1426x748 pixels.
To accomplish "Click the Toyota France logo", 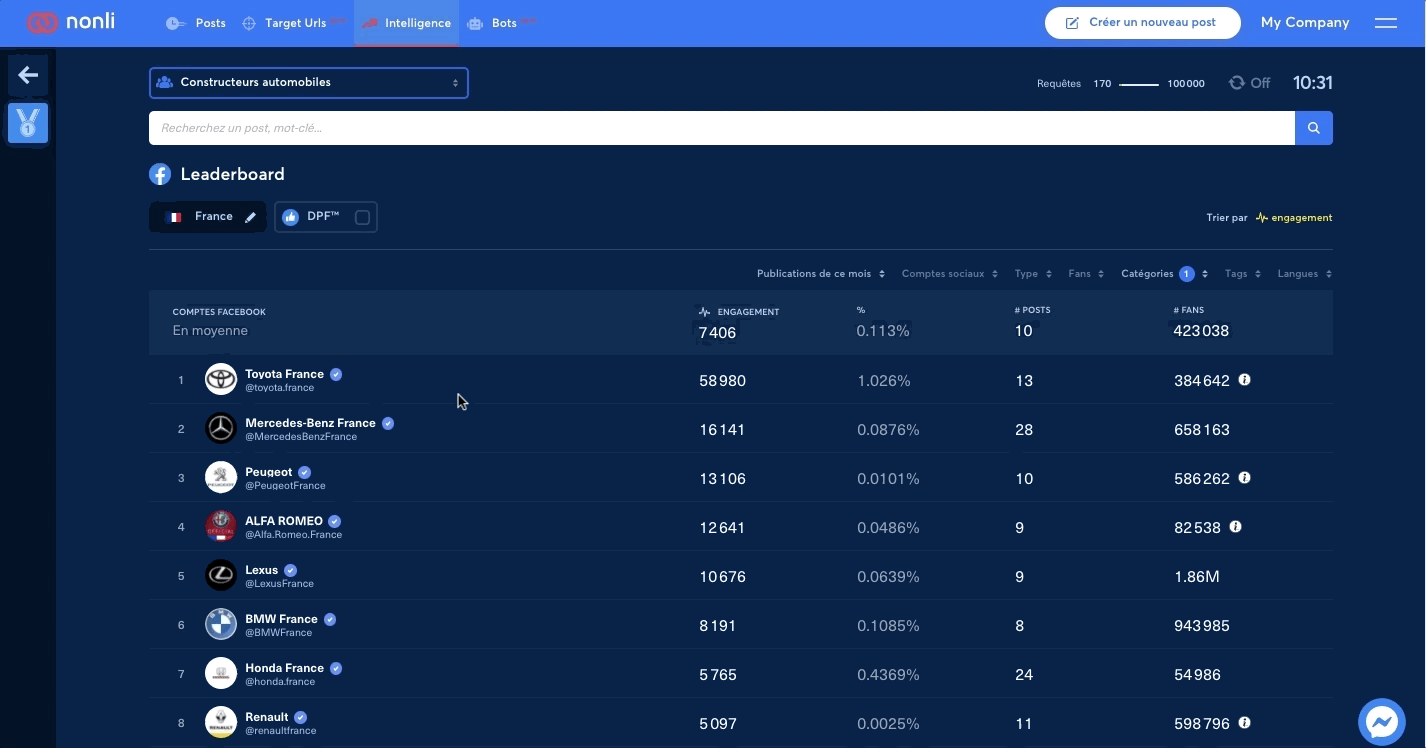I will click(x=221, y=380).
